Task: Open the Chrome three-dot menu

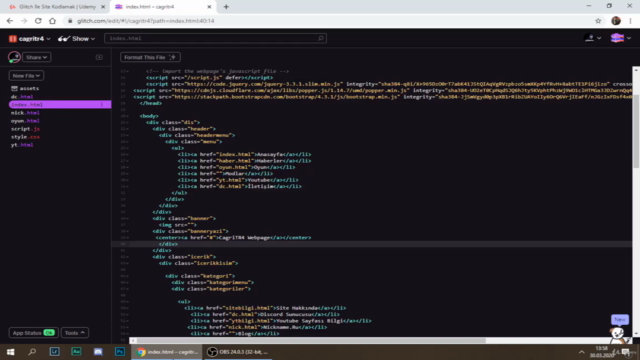Action: (631, 21)
